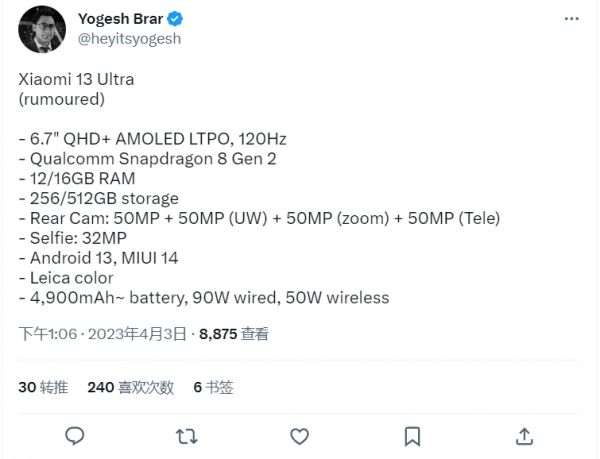Screen dimensions: 600x459
Task: Show the 240 喜欢次数 likes list
Action: [x=130, y=387]
